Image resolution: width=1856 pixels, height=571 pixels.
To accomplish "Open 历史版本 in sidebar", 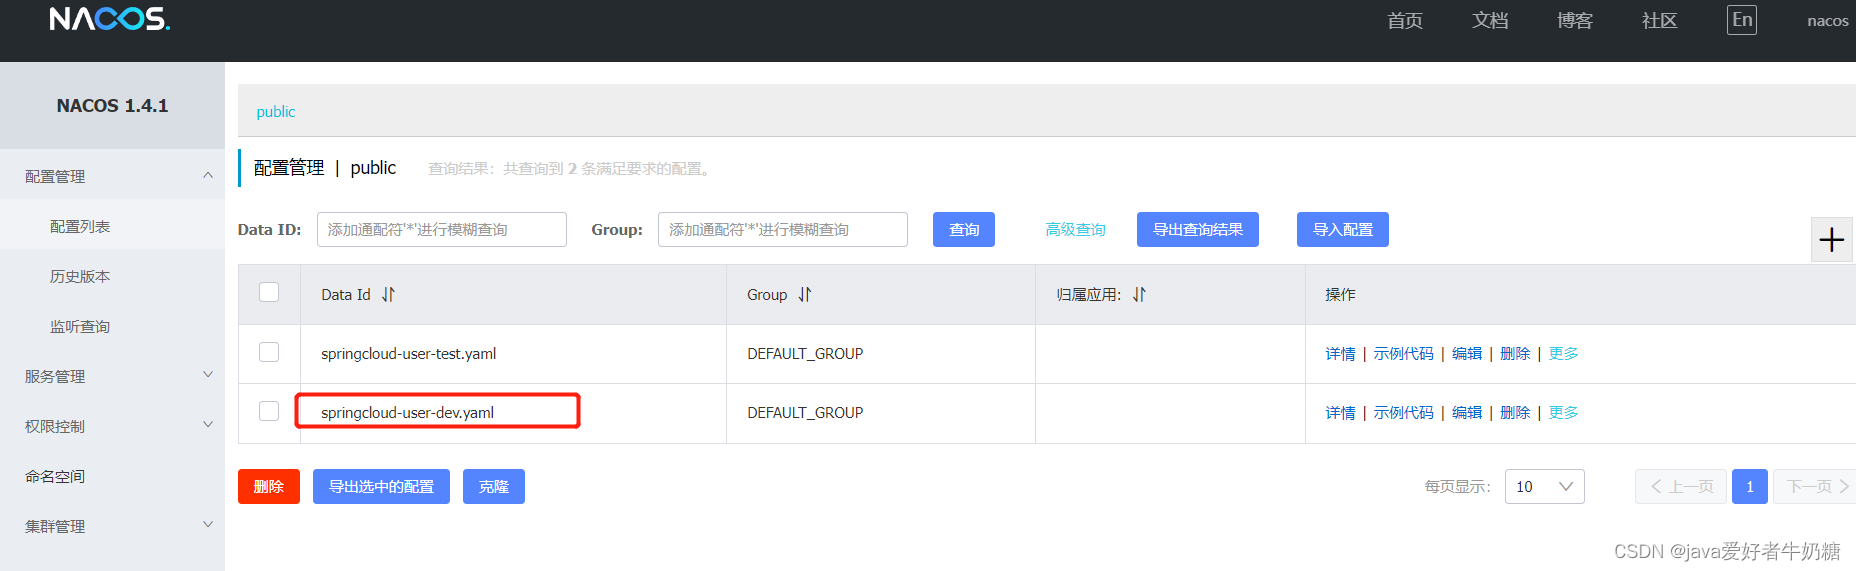I will pyautogui.click(x=80, y=276).
